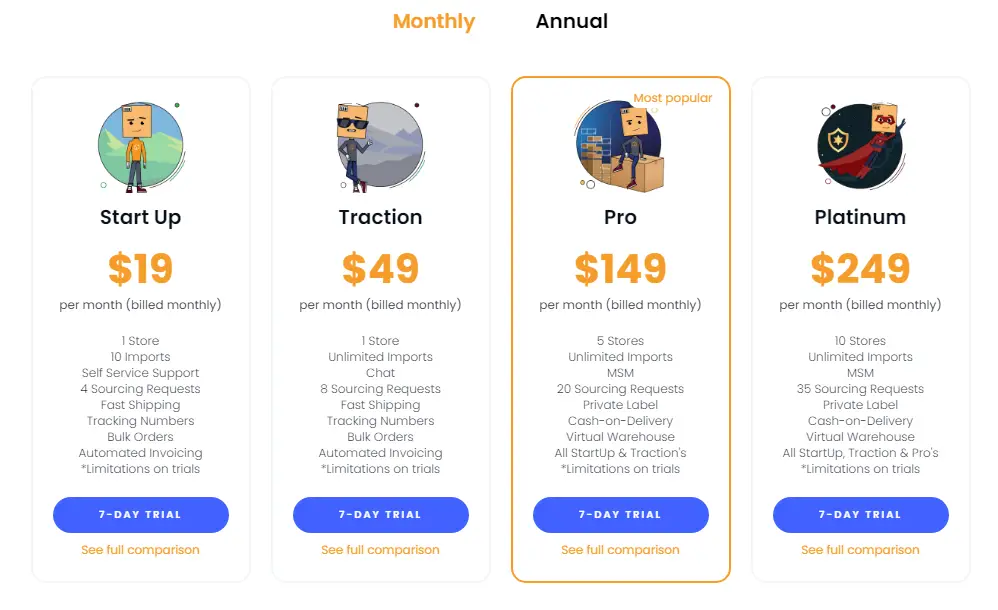Click the Traction plan sunglasses mascot illustration

(x=381, y=146)
